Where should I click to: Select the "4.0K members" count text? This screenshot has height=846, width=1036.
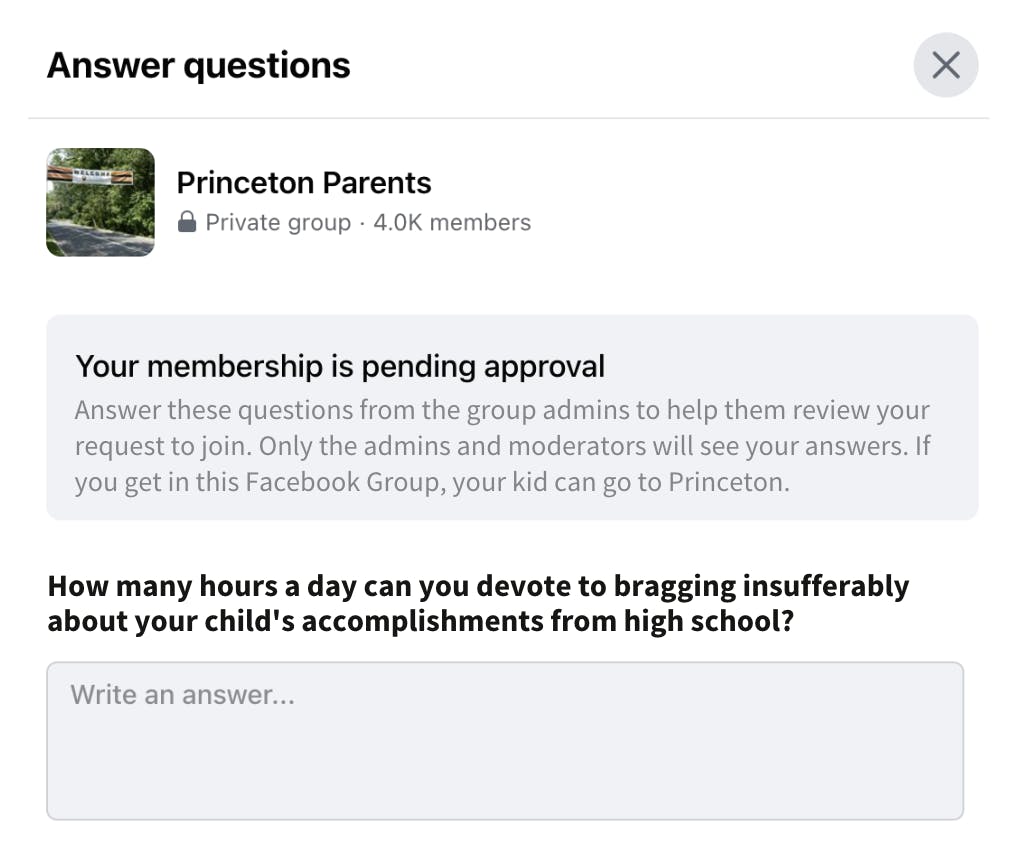click(x=452, y=222)
